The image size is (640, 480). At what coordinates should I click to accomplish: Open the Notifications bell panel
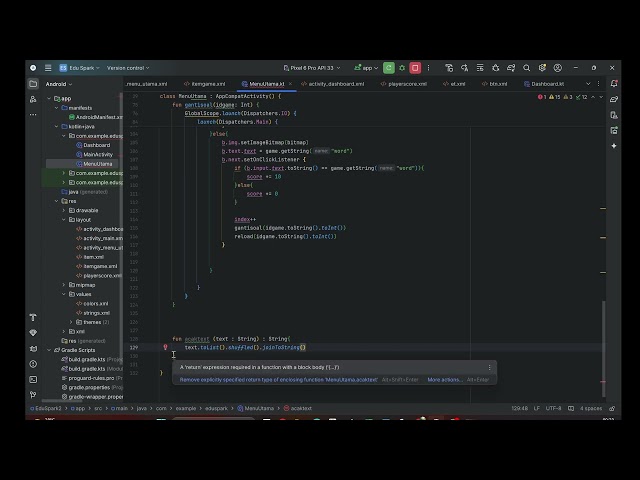point(614,84)
